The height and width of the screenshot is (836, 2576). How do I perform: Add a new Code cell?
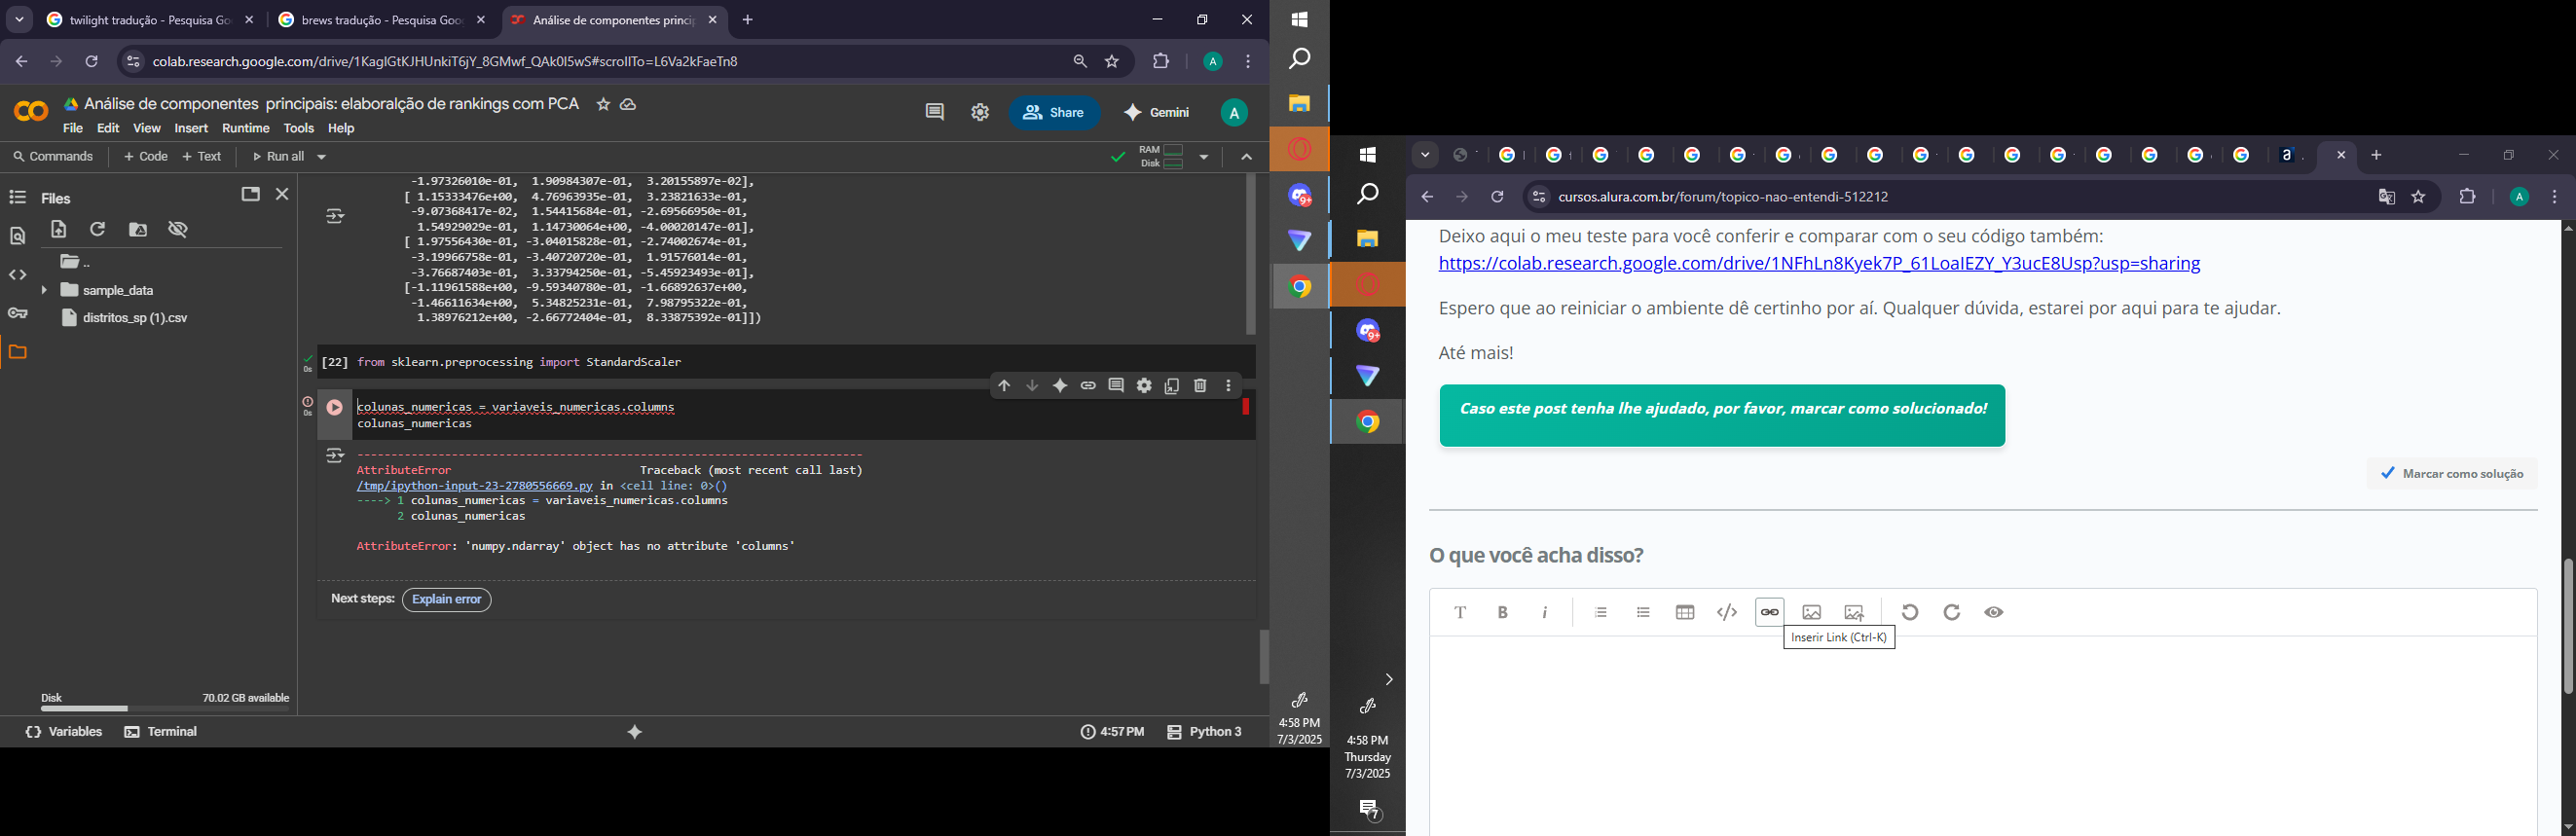coord(146,157)
